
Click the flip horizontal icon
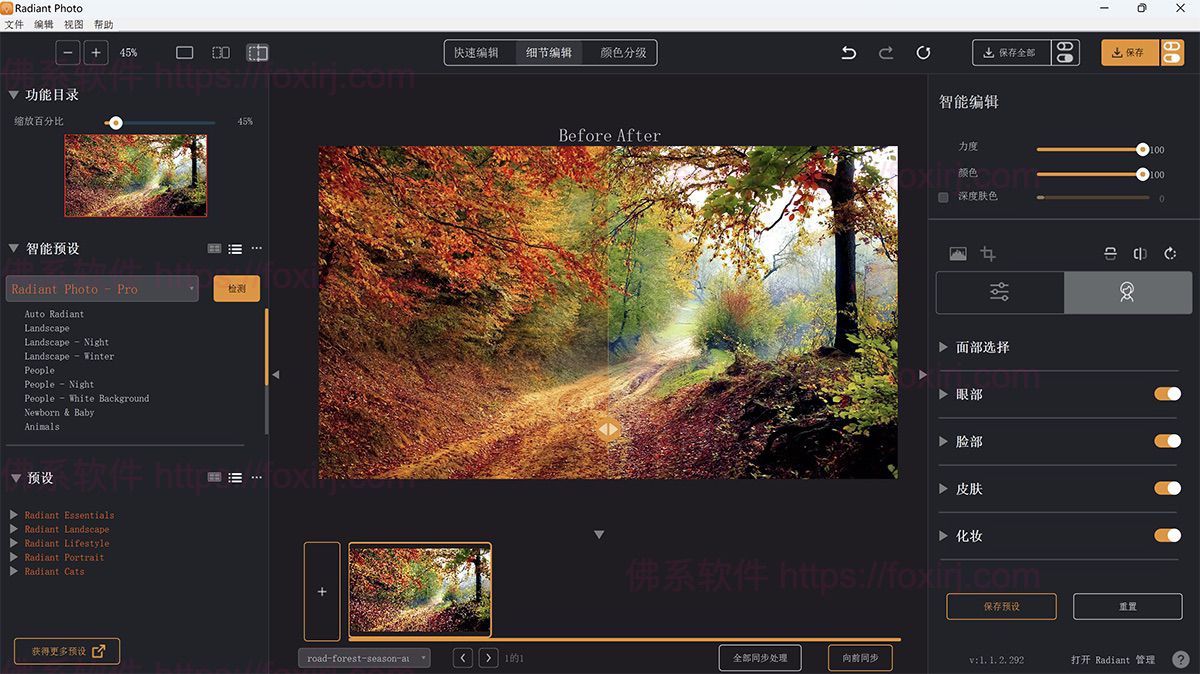coord(1140,253)
